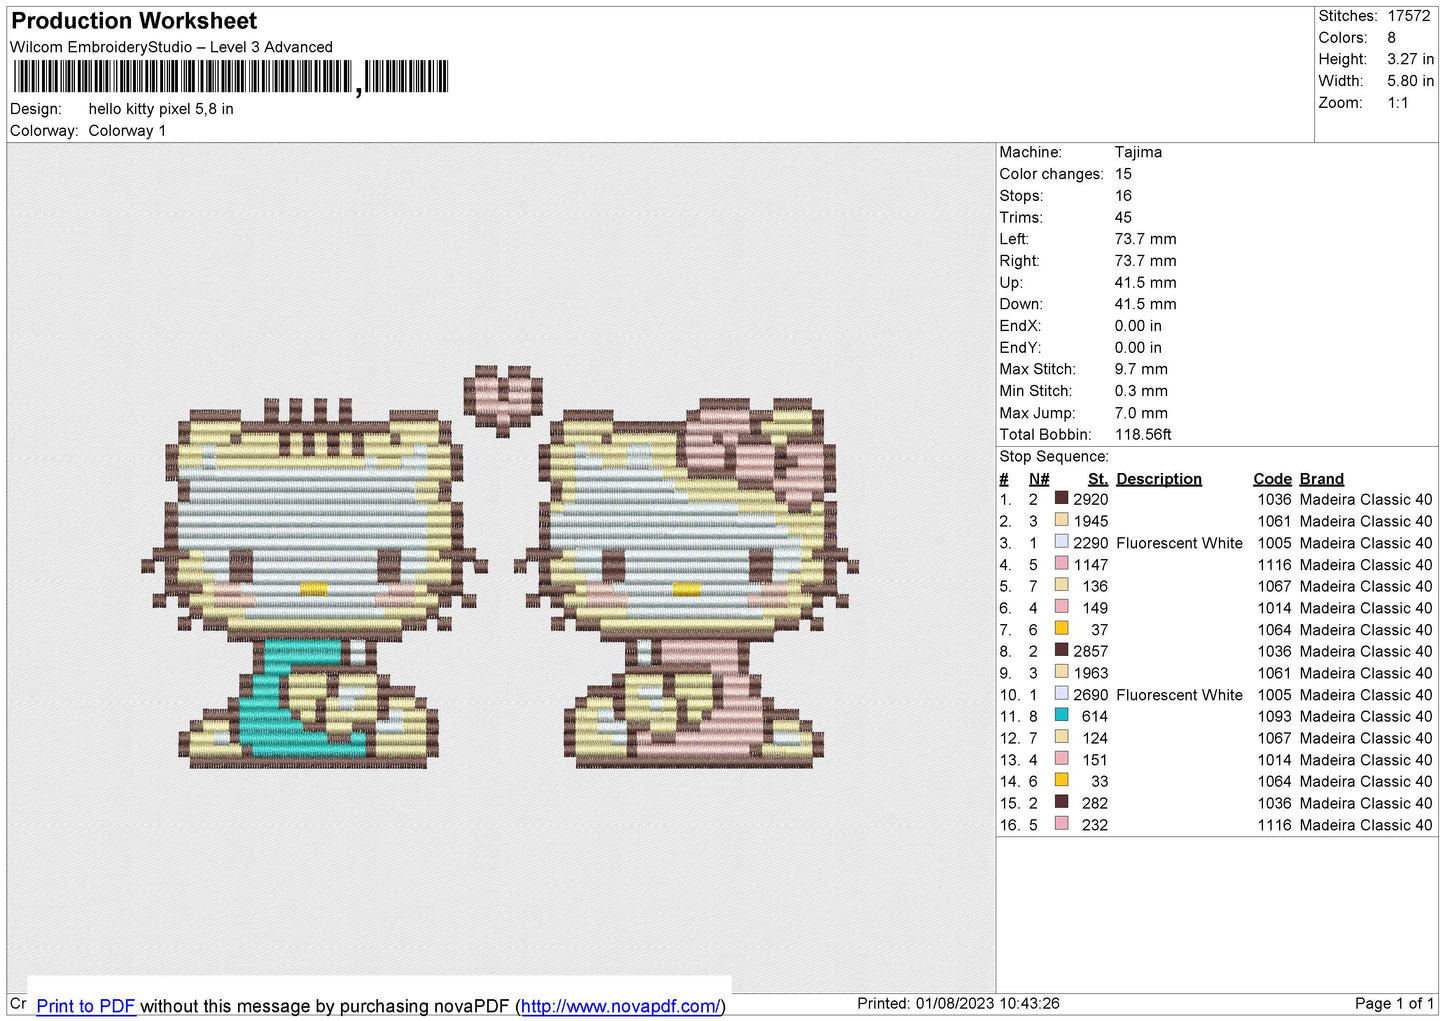Click the Color changes value 15
This screenshot has height=1021, width=1445.
(x=1123, y=174)
